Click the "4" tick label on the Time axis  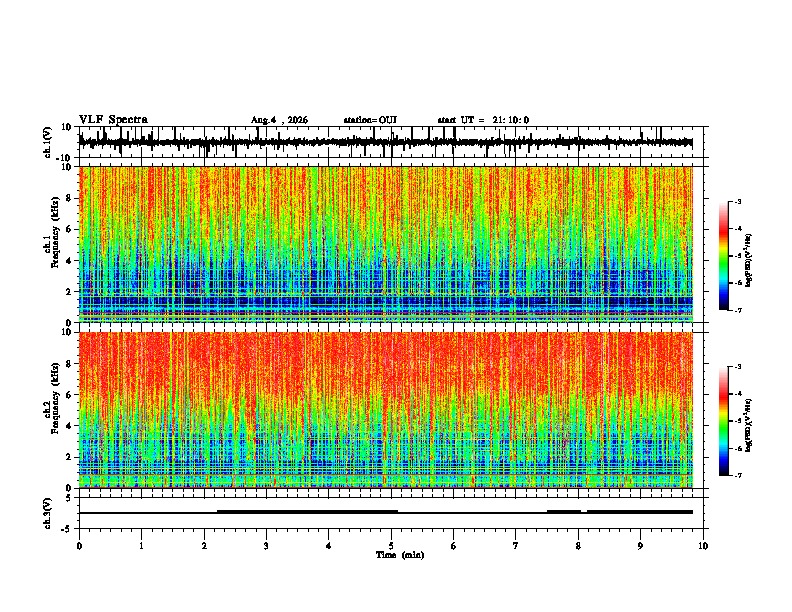pos(329,546)
